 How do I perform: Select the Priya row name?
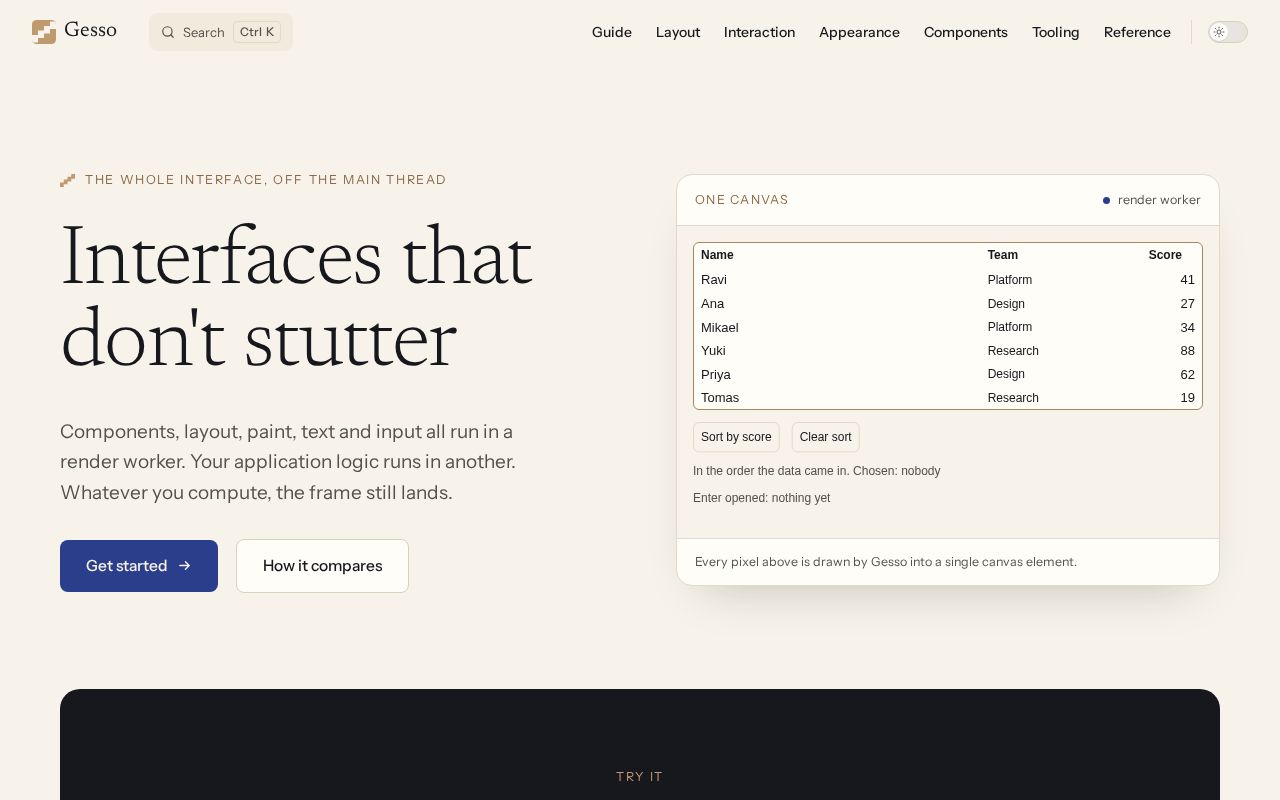click(x=716, y=374)
